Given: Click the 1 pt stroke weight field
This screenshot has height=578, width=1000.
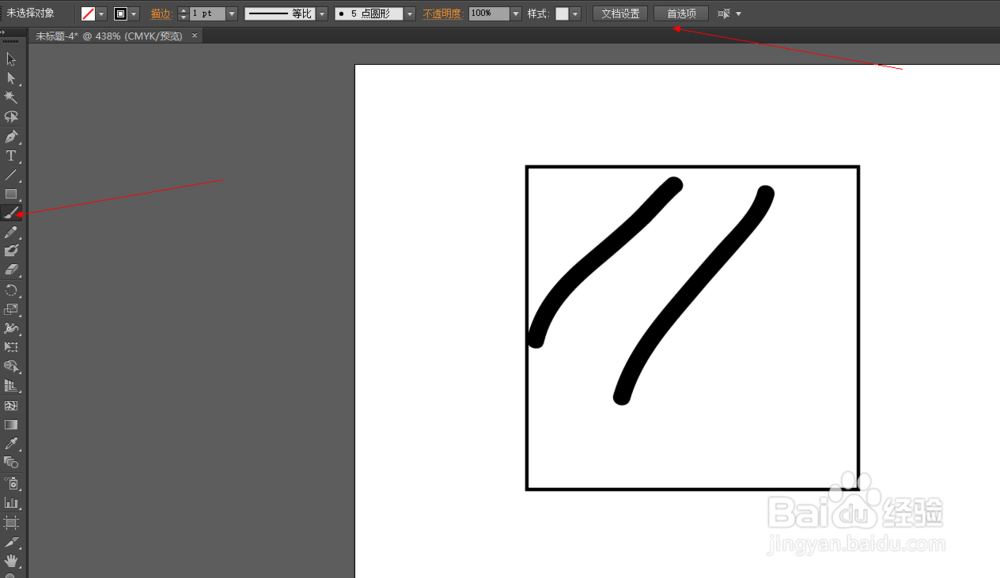Looking at the screenshot, I should (207, 13).
